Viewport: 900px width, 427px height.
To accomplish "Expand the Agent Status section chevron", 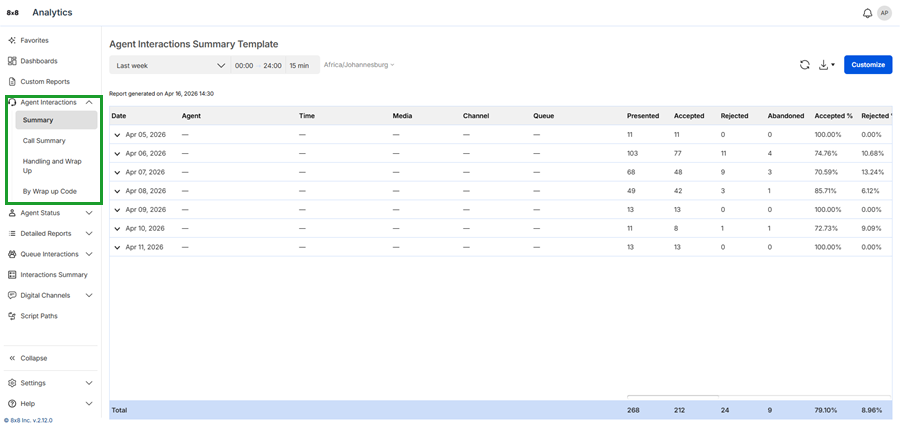I will click(89, 213).
